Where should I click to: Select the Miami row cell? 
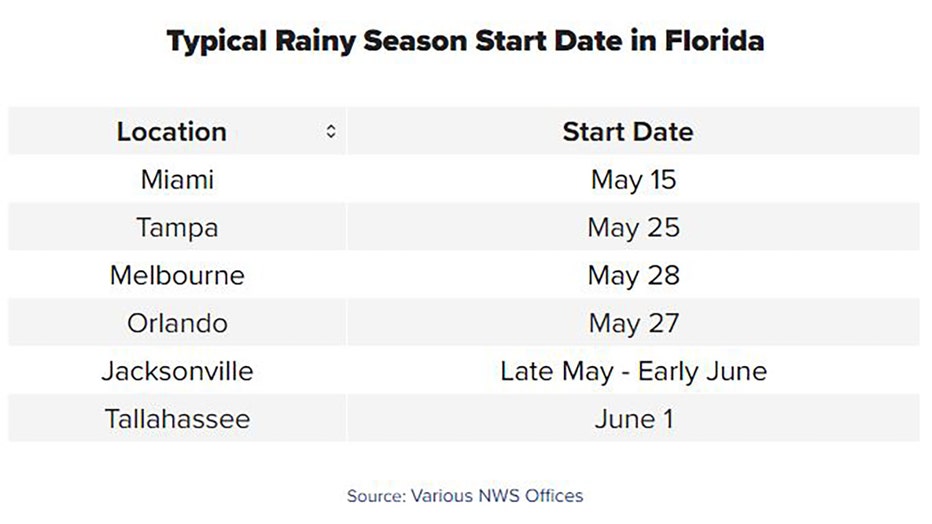pyautogui.click(x=177, y=179)
